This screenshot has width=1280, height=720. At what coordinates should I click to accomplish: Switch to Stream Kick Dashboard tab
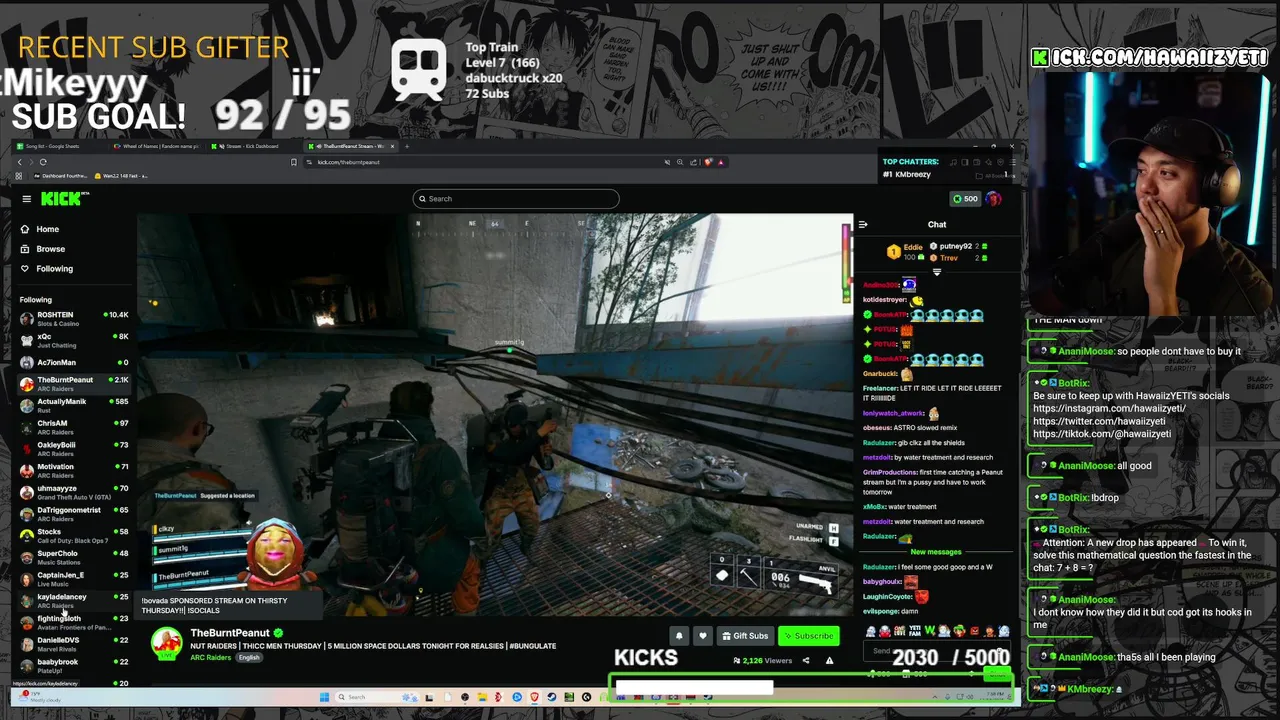(x=252, y=146)
